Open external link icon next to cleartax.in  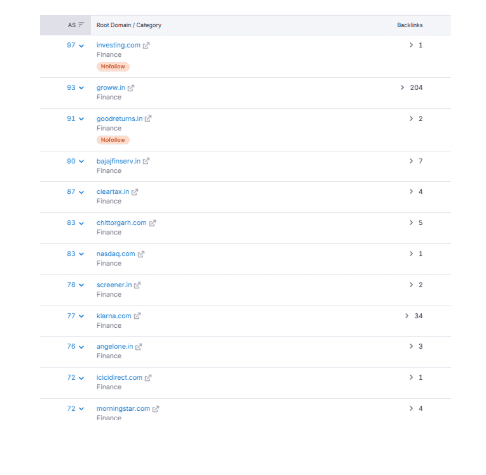tap(134, 192)
